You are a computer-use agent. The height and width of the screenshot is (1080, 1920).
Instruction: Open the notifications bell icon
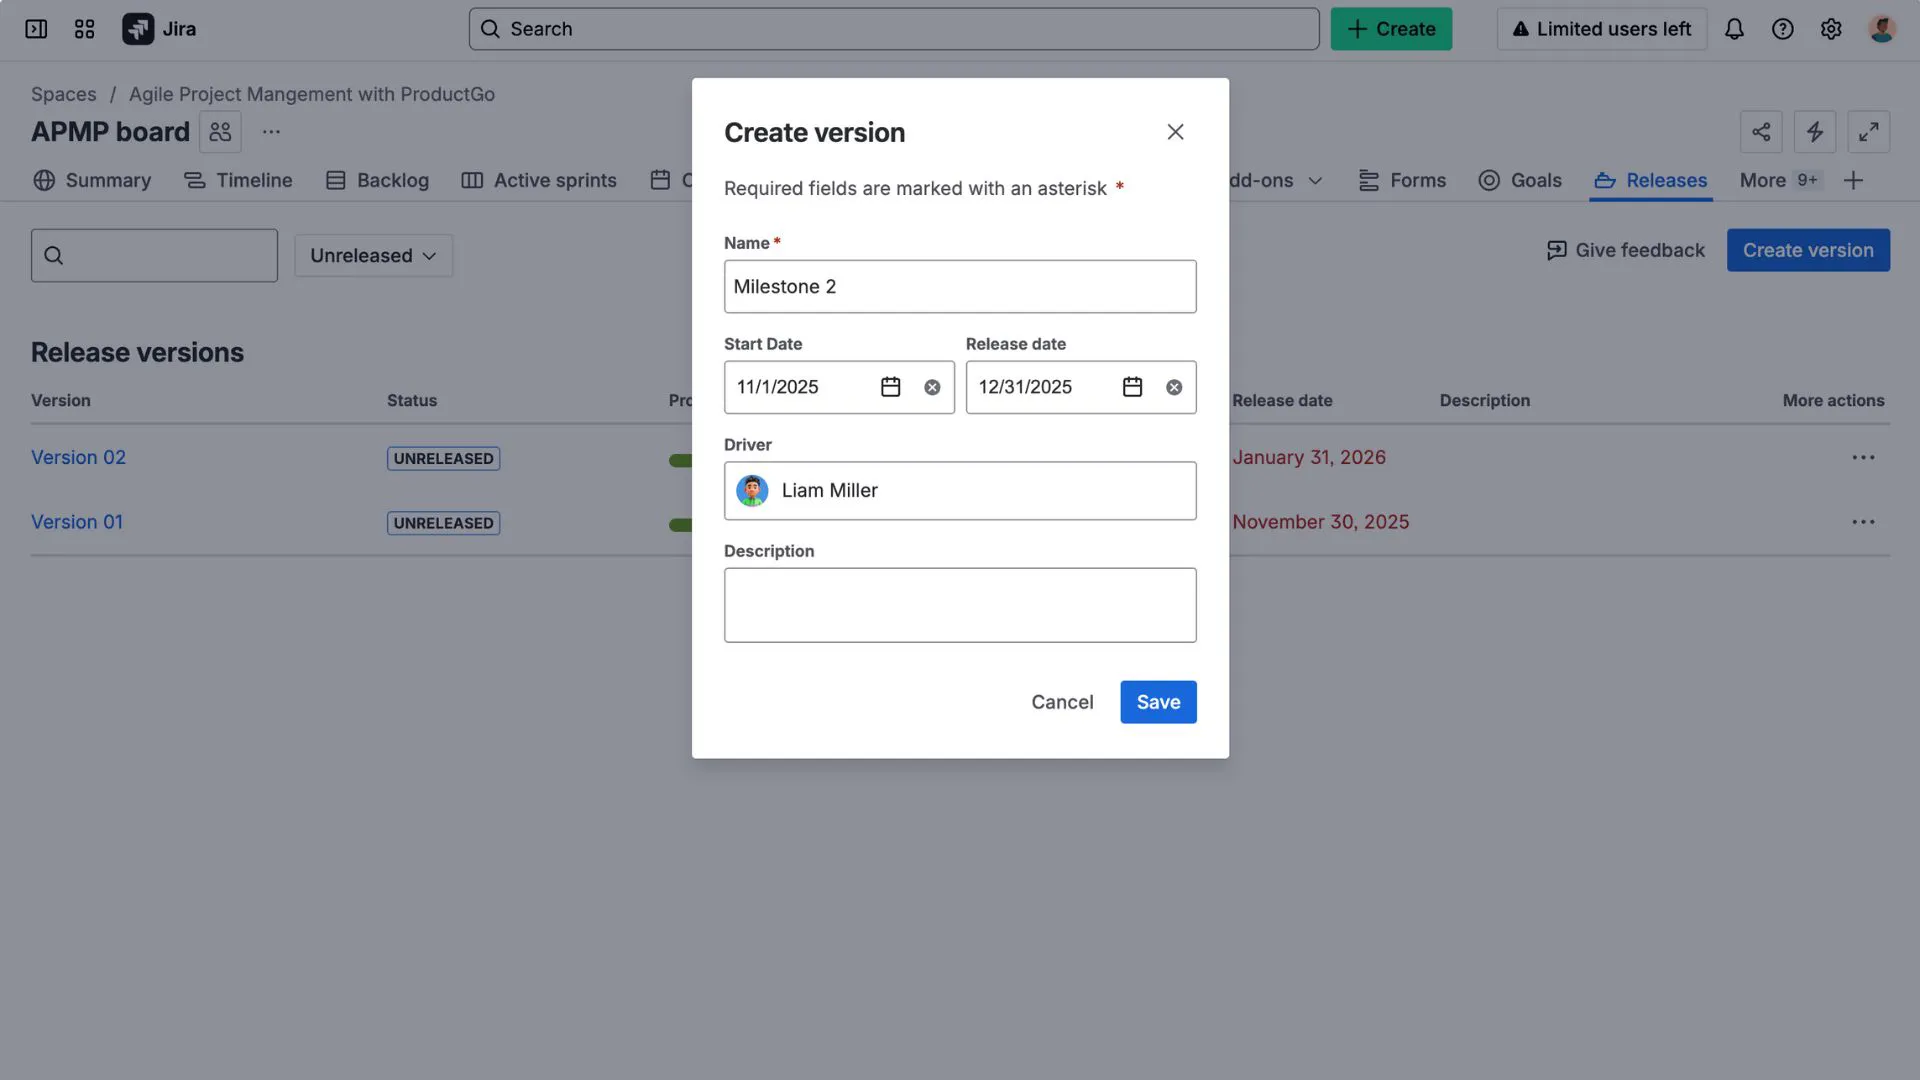[1733, 29]
